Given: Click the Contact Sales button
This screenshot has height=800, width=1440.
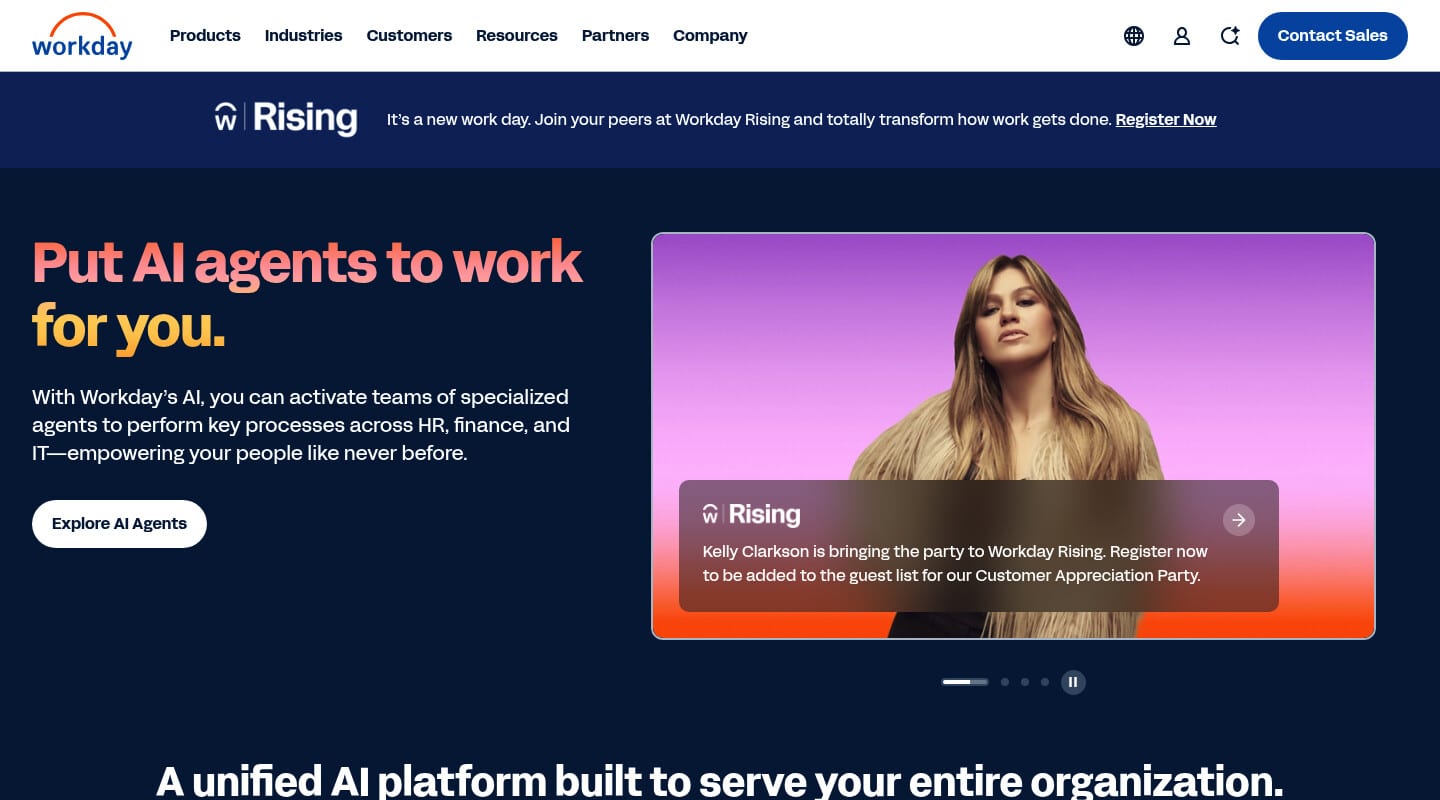Looking at the screenshot, I should (1333, 36).
